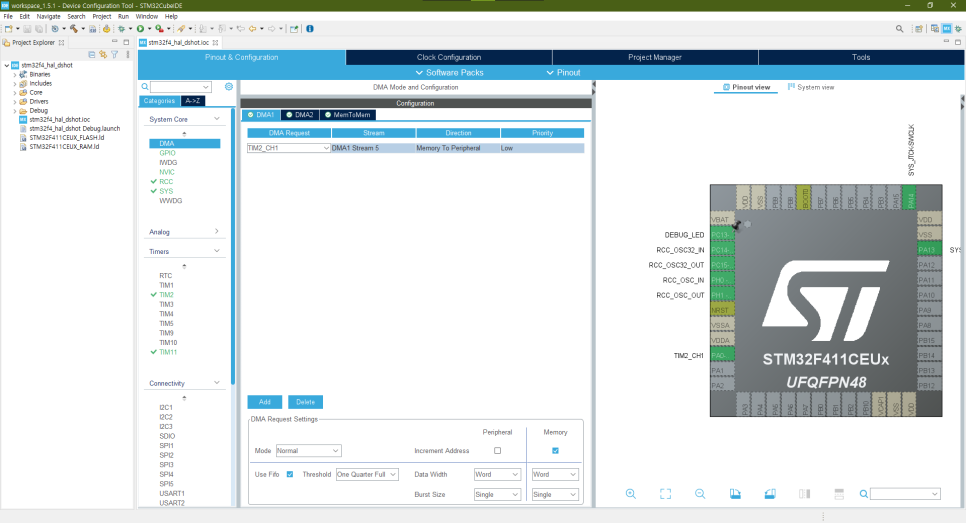Expand the Analog category
The width and height of the screenshot is (966, 523).
(x=217, y=231)
